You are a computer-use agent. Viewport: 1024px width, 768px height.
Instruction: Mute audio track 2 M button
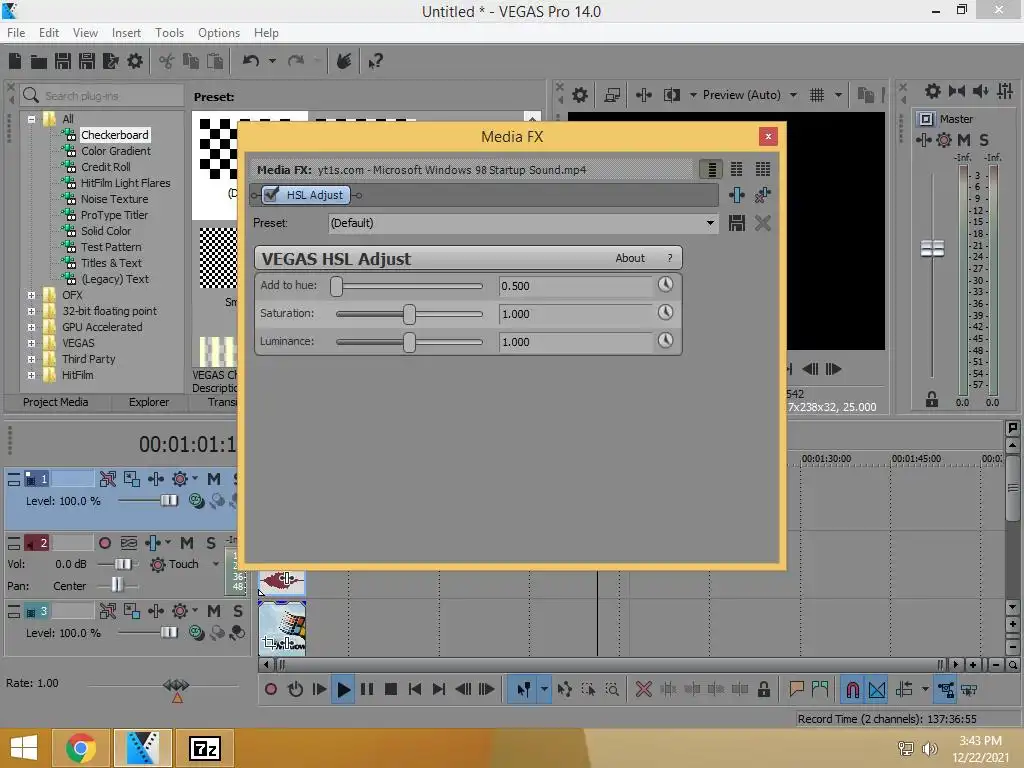(187, 543)
